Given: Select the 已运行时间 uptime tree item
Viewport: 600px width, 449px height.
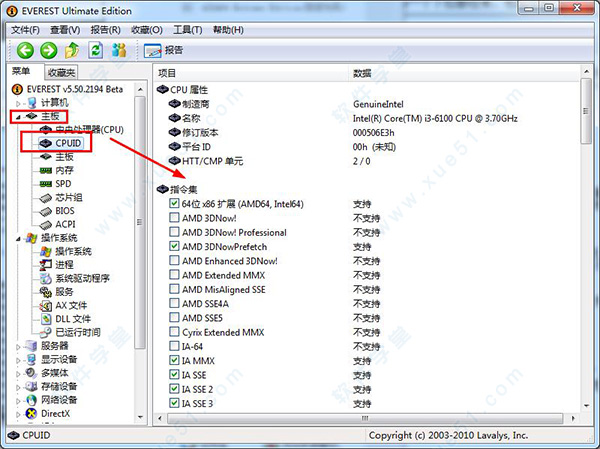Looking at the screenshot, I should tap(70, 332).
